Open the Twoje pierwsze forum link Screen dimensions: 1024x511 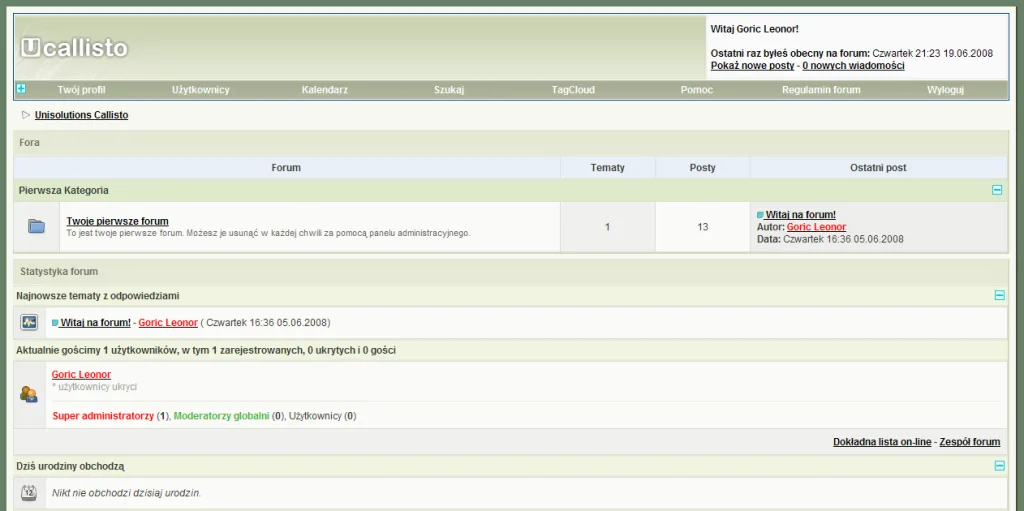coord(118,221)
